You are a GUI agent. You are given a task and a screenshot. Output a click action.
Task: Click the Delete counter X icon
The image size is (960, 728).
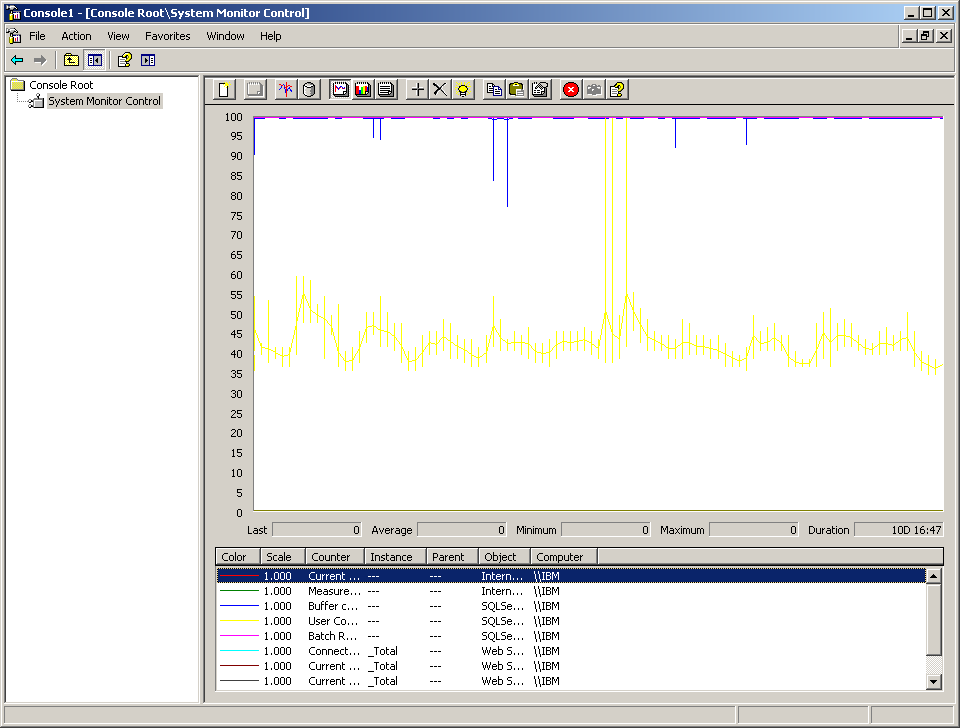point(440,90)
